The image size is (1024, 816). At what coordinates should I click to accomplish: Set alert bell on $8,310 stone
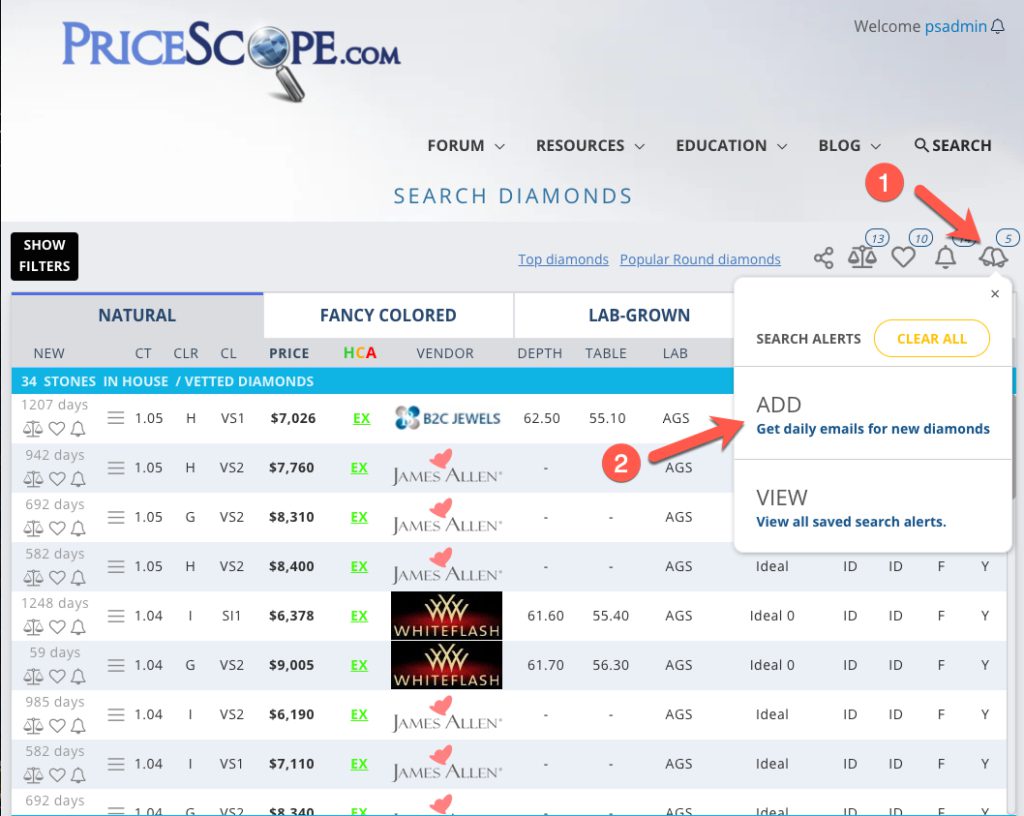pyautogui.click(x=78, y=528)
